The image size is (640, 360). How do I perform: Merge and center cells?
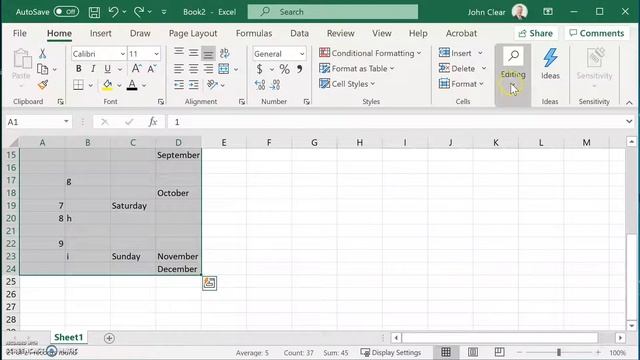coord(224,69)
